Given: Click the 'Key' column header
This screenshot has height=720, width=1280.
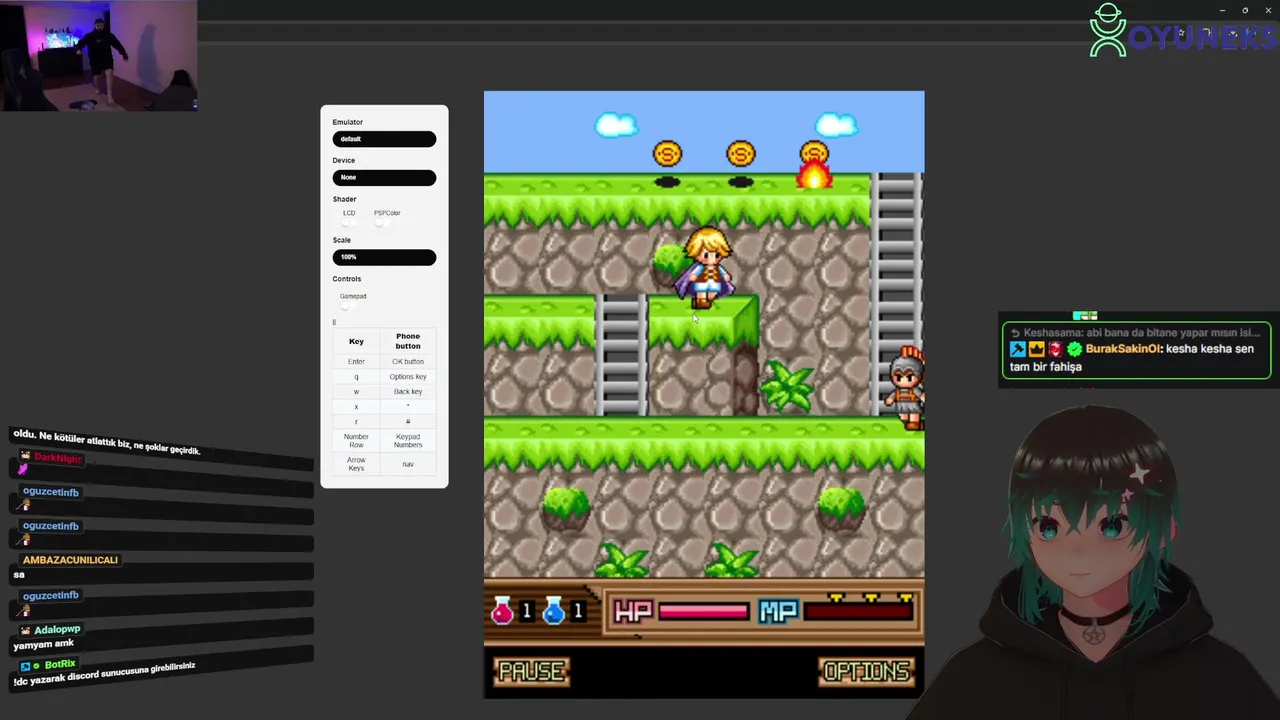Looking at the screenshot, I should (356, 341).
